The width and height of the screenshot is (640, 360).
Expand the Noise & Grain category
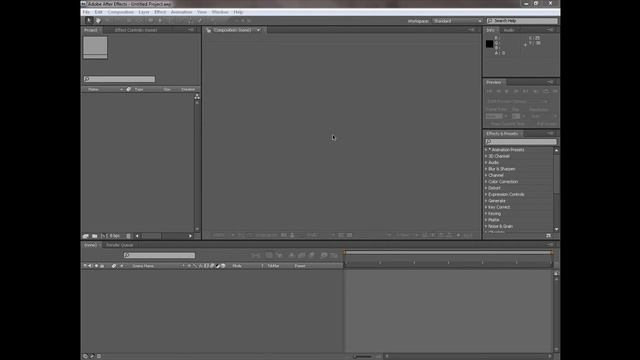point(486,226)
